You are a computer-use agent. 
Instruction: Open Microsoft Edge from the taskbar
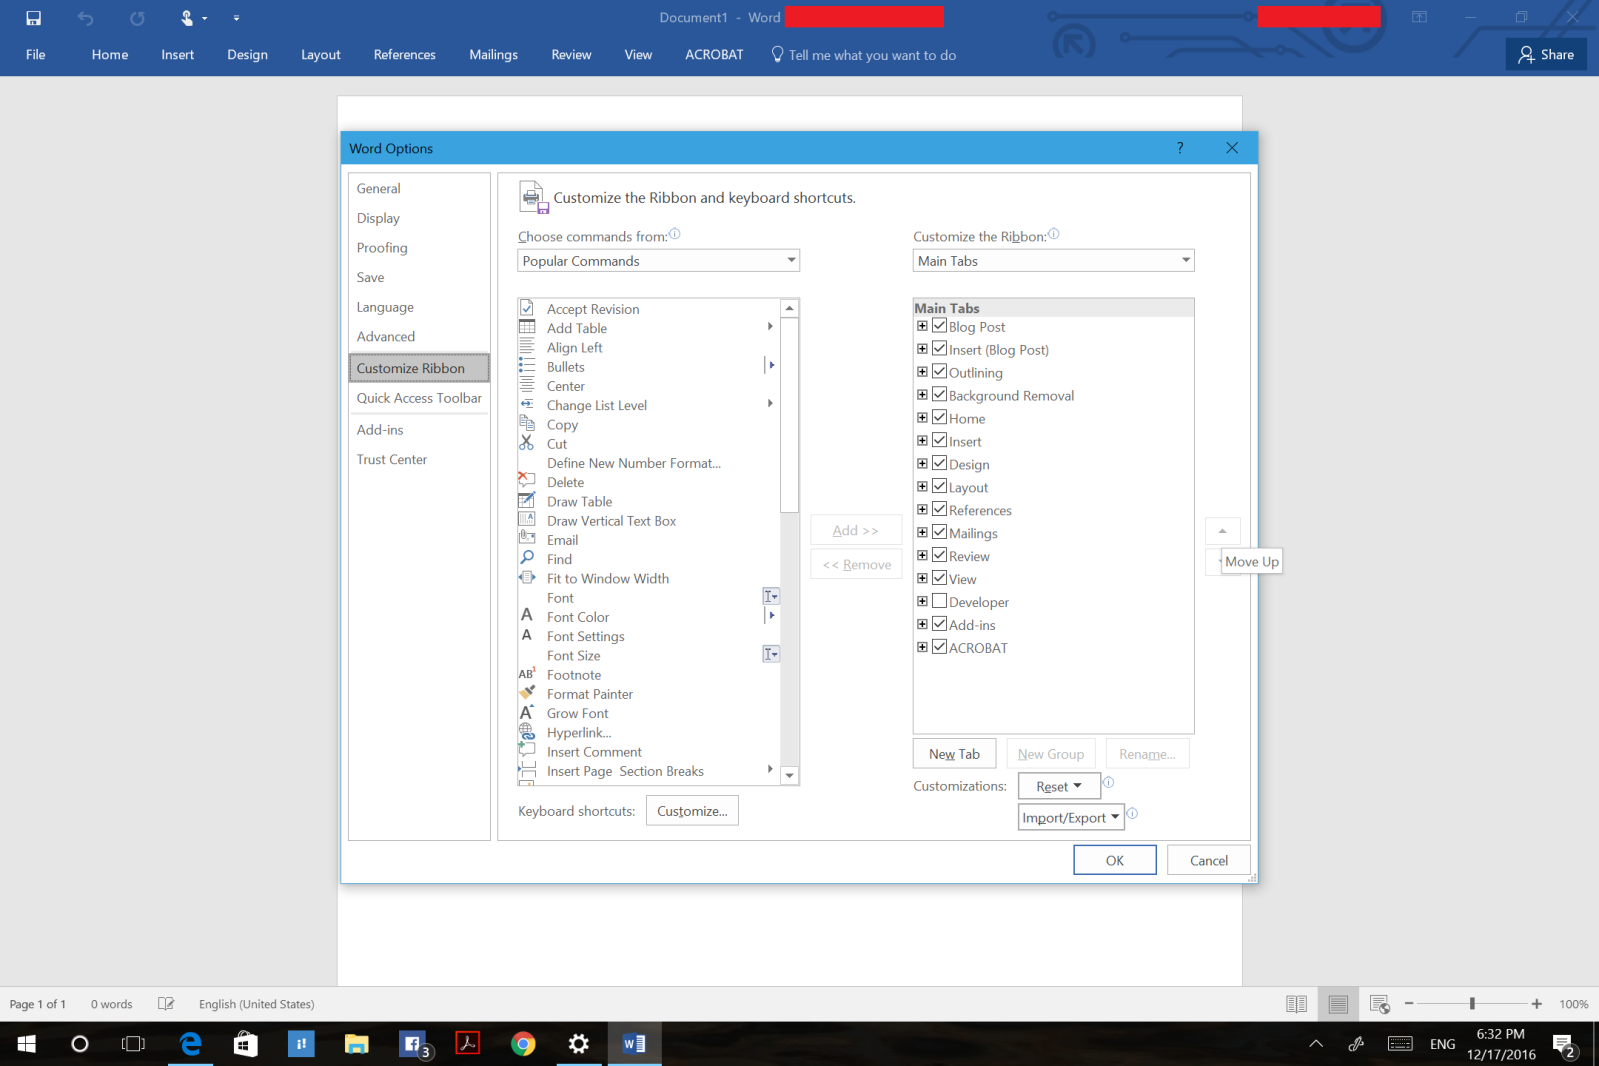coord(190,1044)
